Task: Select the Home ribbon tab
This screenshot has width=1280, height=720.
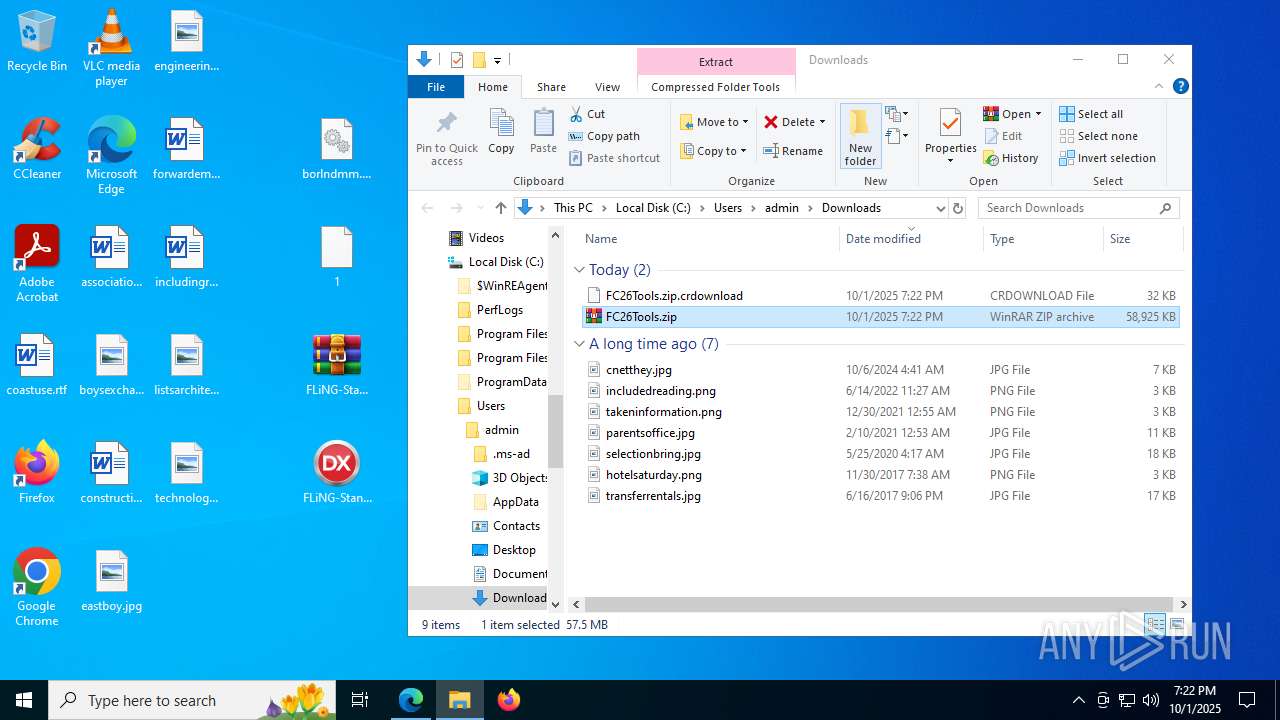Action: click(493, 87)
